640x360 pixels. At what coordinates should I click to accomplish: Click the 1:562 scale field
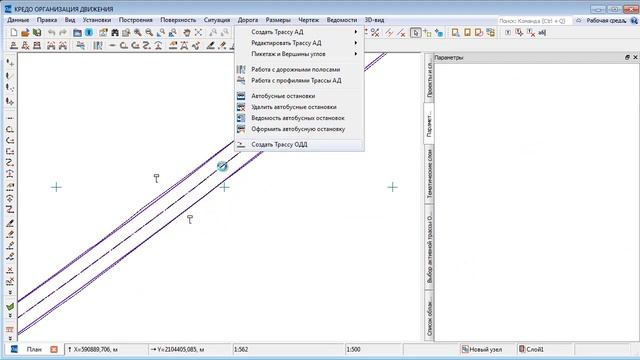click(289, 349)
